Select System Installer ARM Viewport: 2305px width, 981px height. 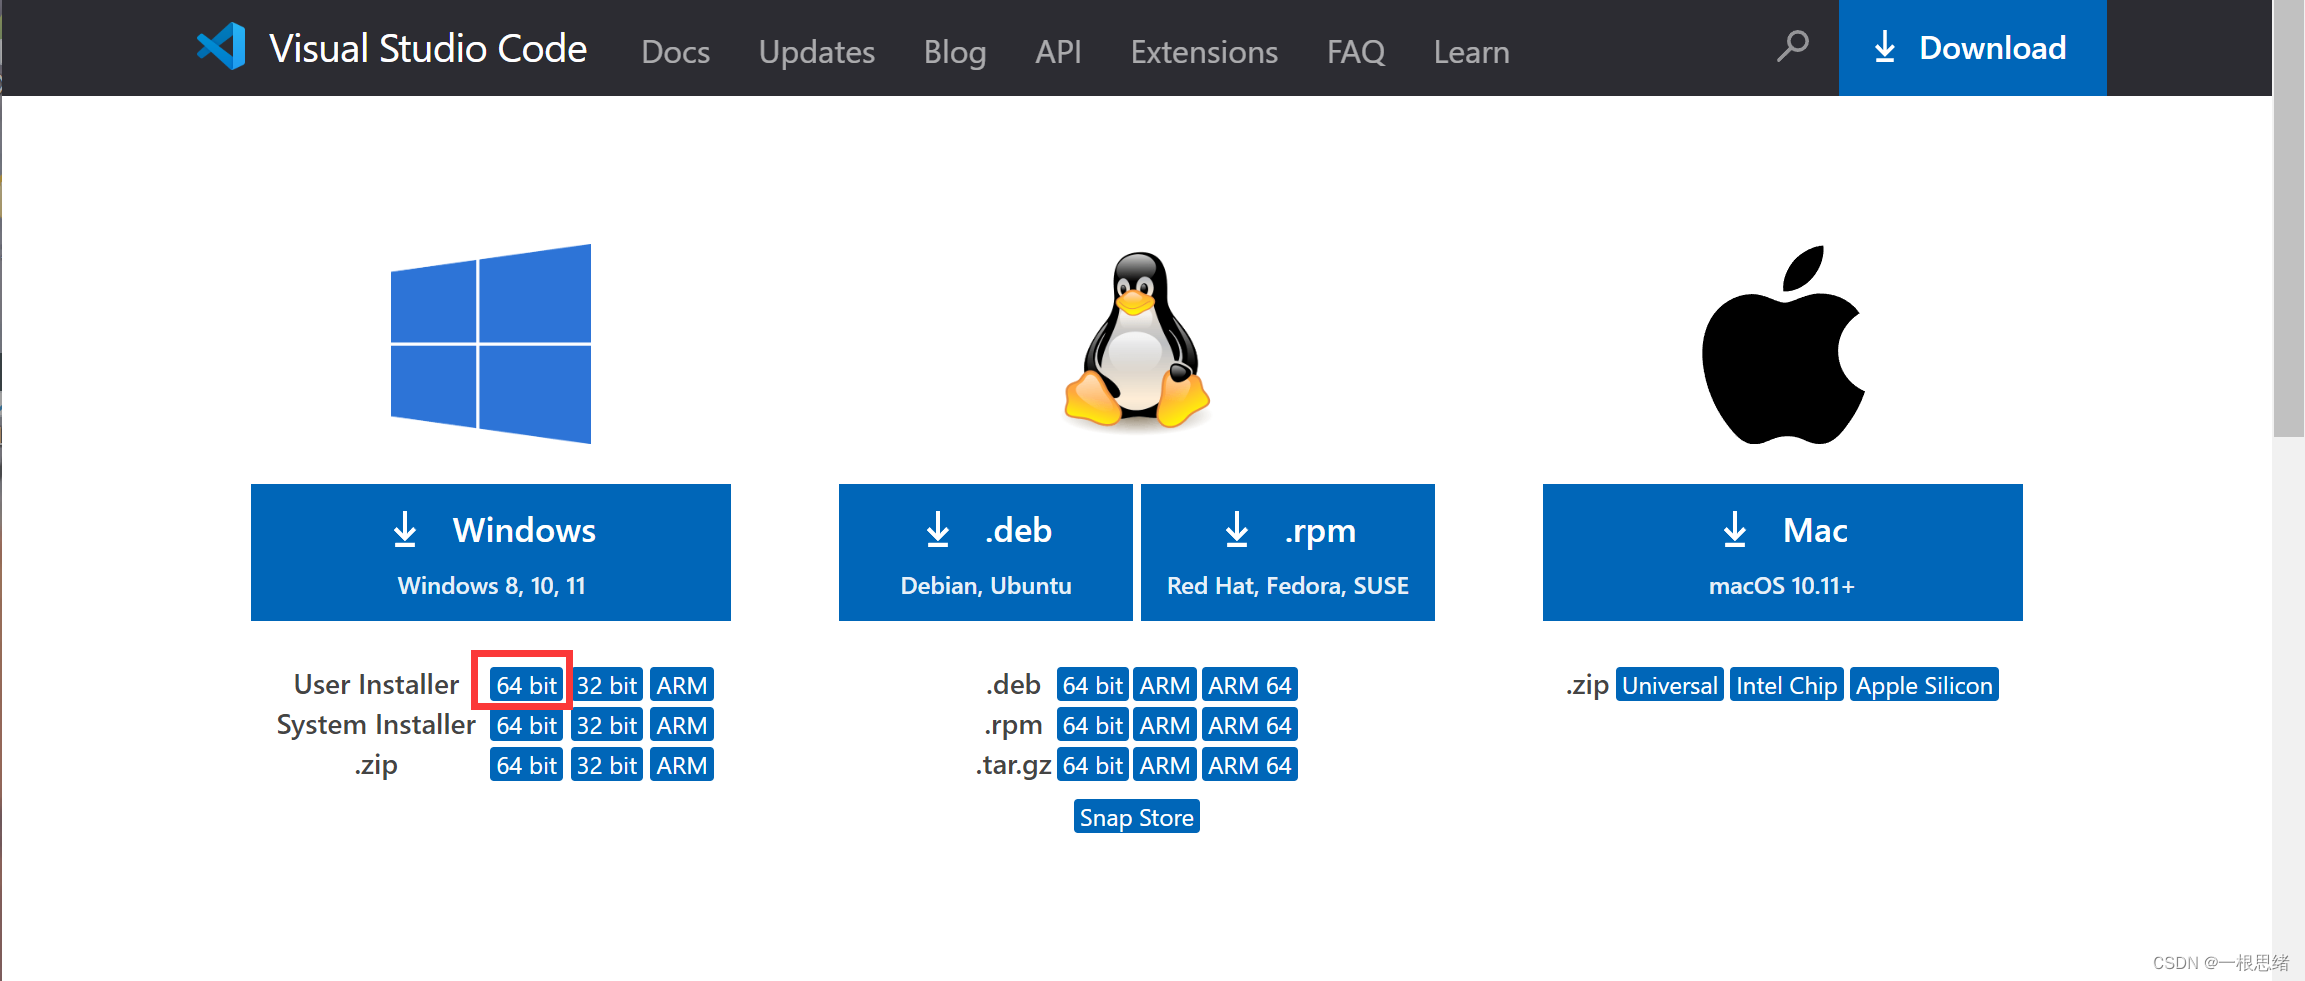[x=682, y=725]
